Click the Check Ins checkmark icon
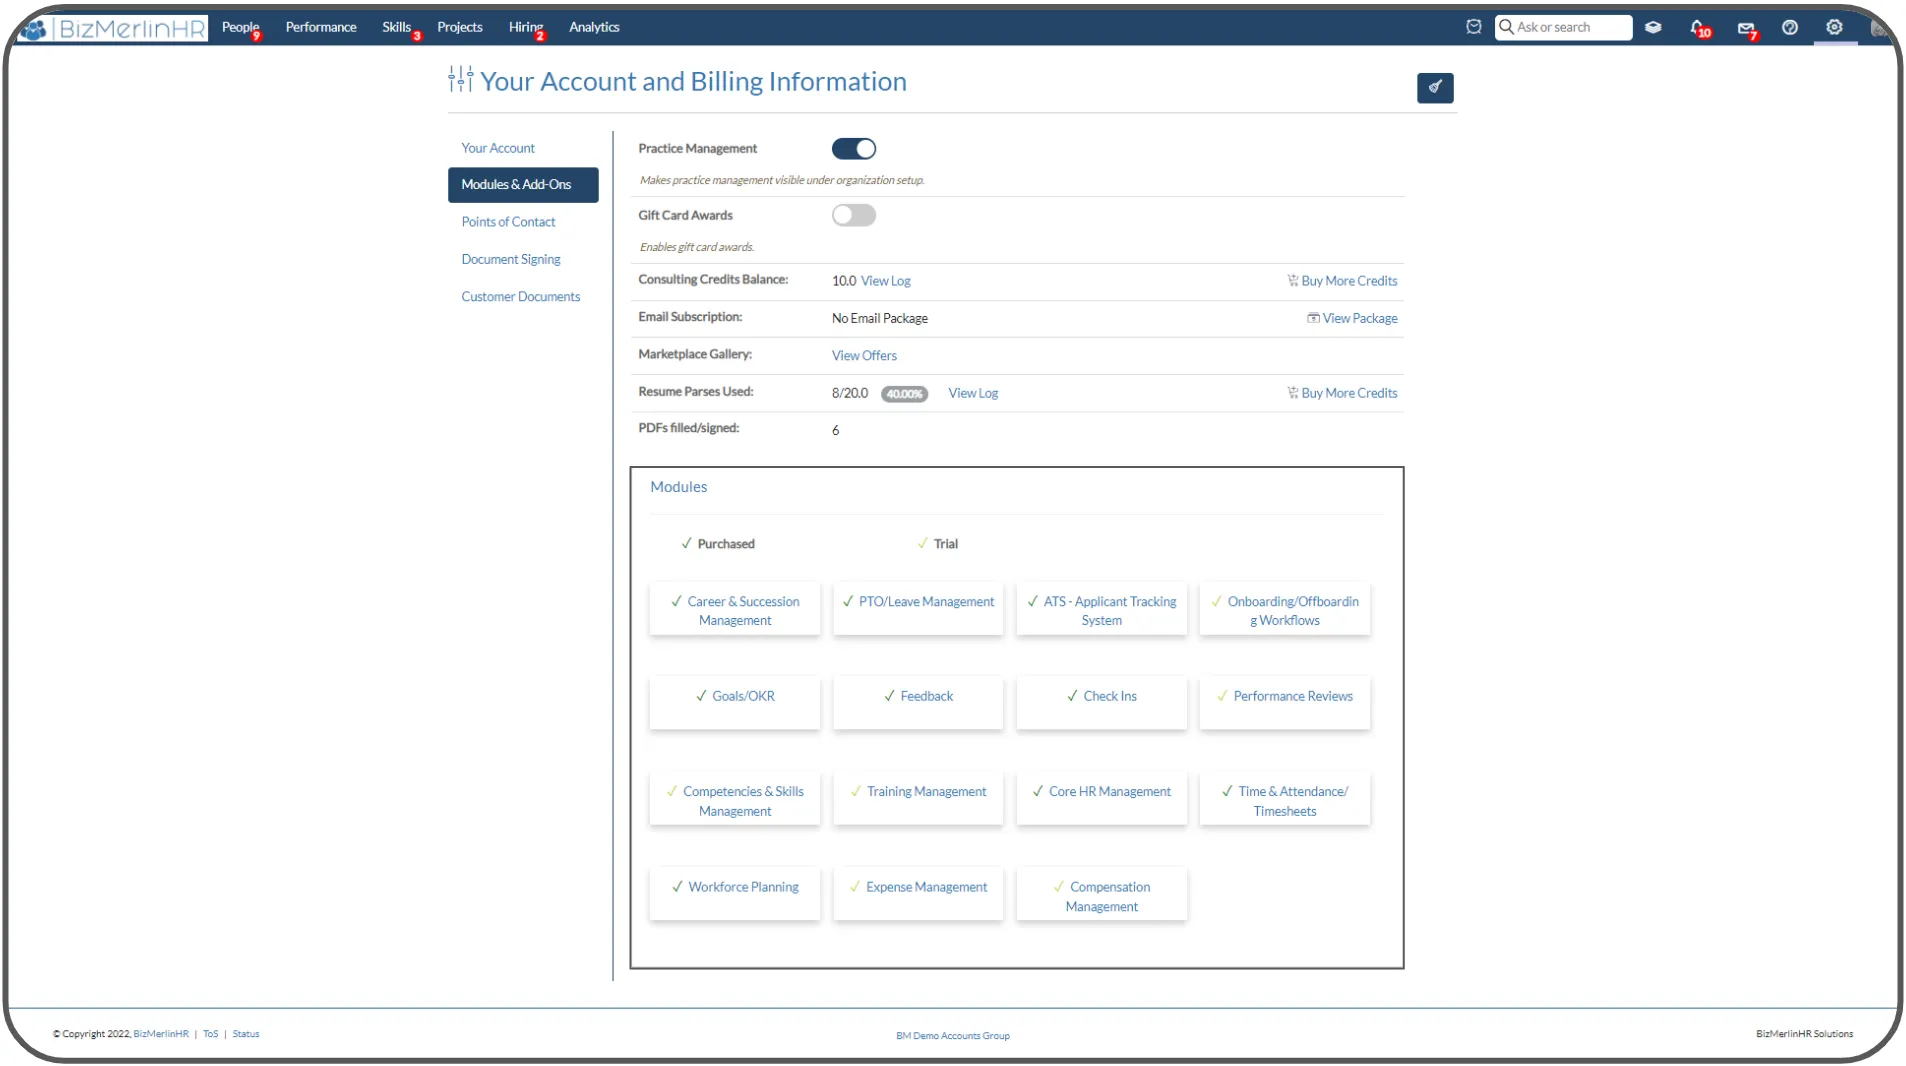This screenshot has height=1066, width=1906. coord(1072,696)
